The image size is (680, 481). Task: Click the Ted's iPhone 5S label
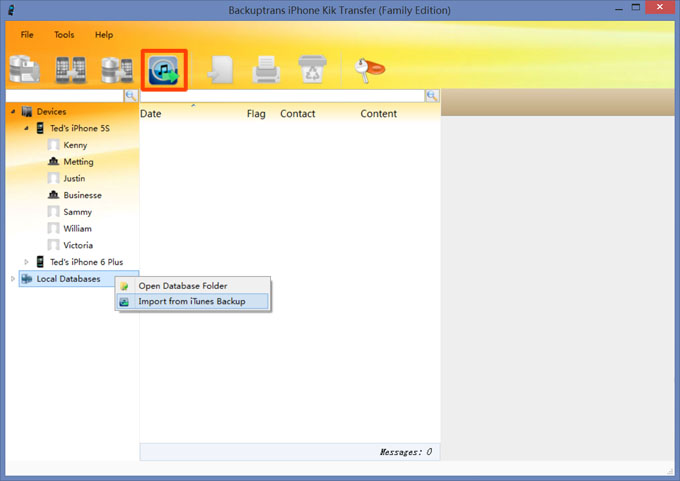80,128
